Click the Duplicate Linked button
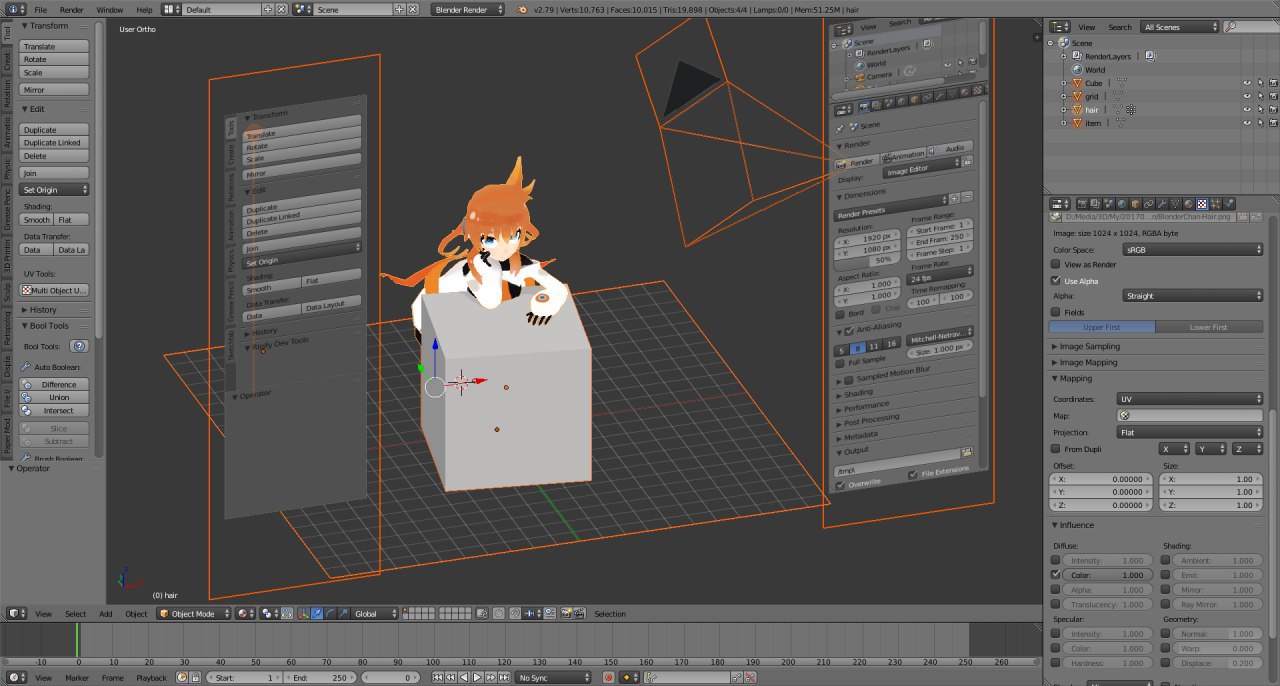Screen dimensions: 1280x686 tap(55, 143)
